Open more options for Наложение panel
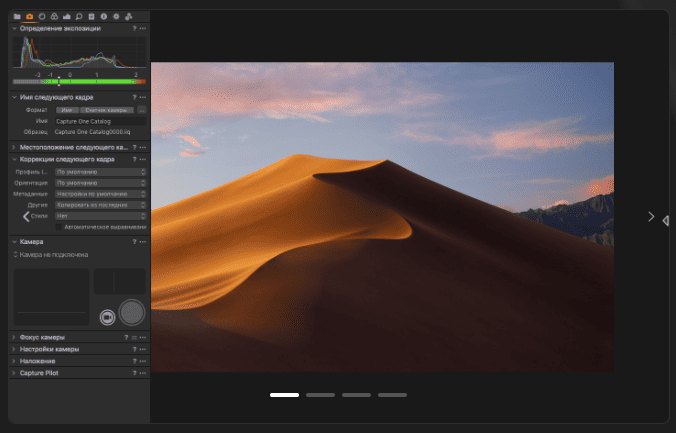This screenshot has width=676, height=433. [143, 361]
